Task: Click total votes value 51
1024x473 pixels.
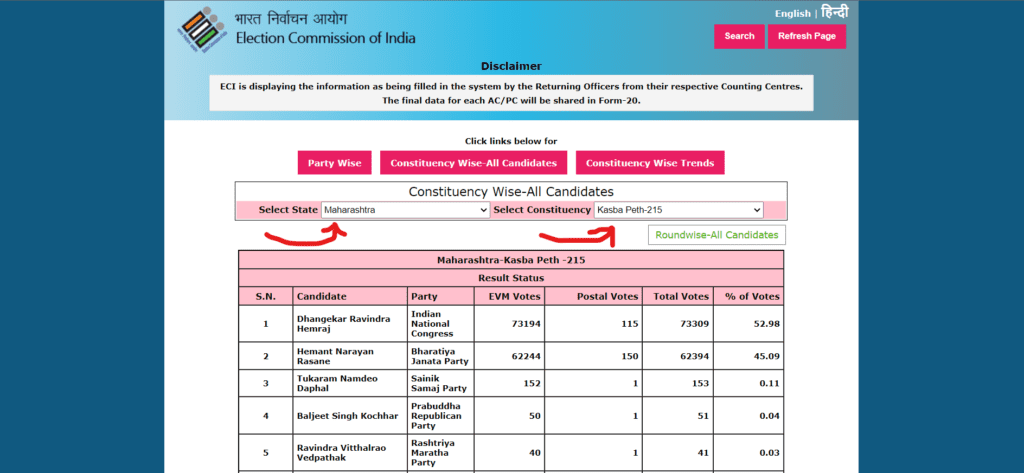Action: (x=703, y=416)
